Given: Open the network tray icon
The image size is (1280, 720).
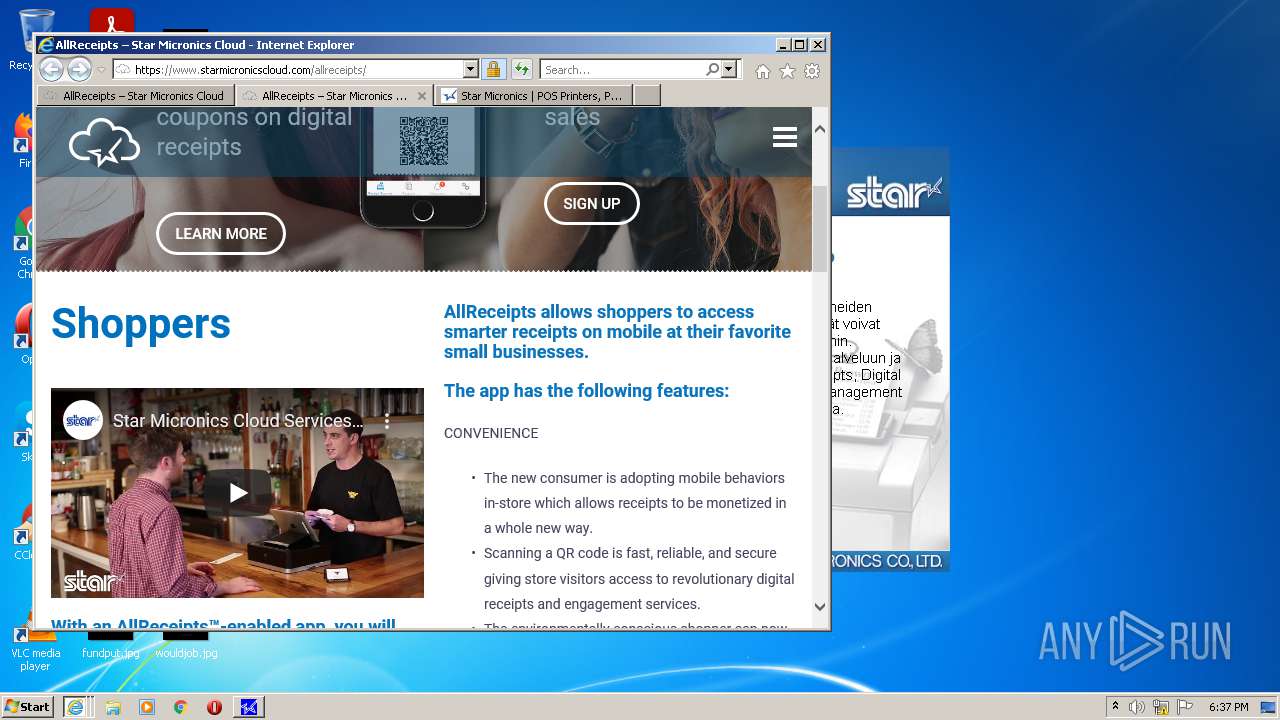Looking at the screenshot, I should click(x=1161, y=707).
